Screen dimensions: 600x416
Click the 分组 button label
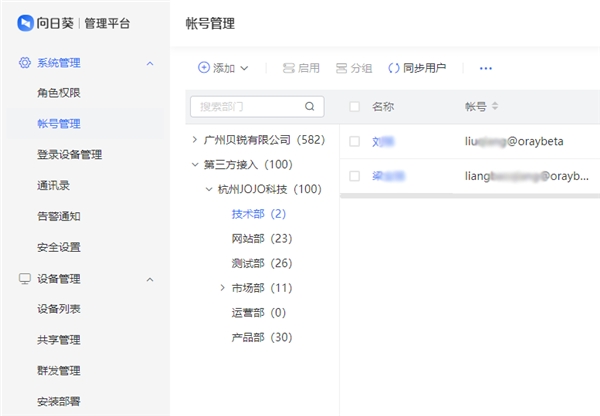361,68
